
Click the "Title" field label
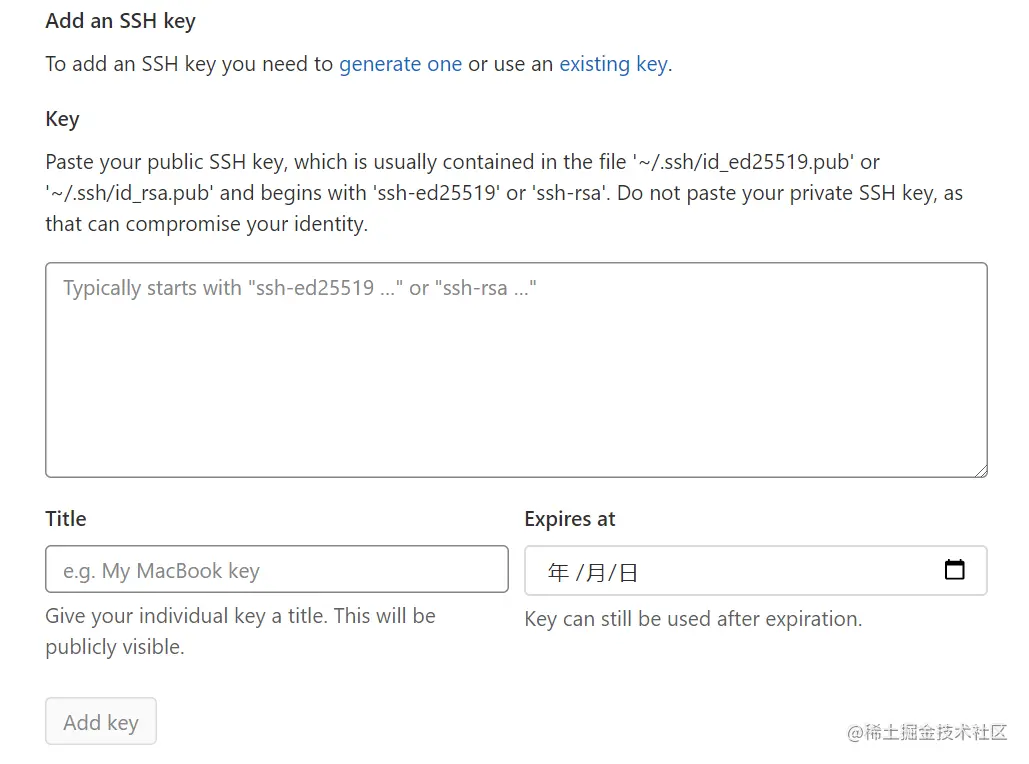click(x=66, y=519)
